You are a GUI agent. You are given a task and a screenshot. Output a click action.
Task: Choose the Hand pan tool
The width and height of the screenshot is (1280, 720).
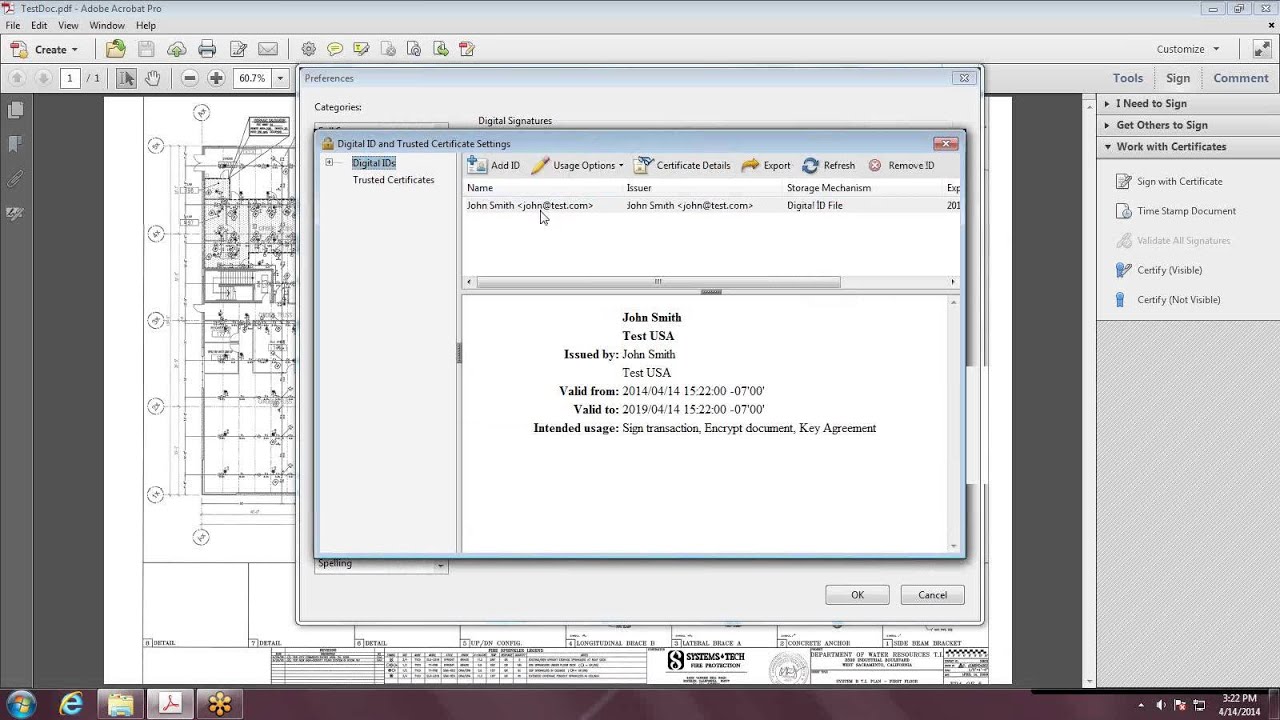tap(152, 78)
